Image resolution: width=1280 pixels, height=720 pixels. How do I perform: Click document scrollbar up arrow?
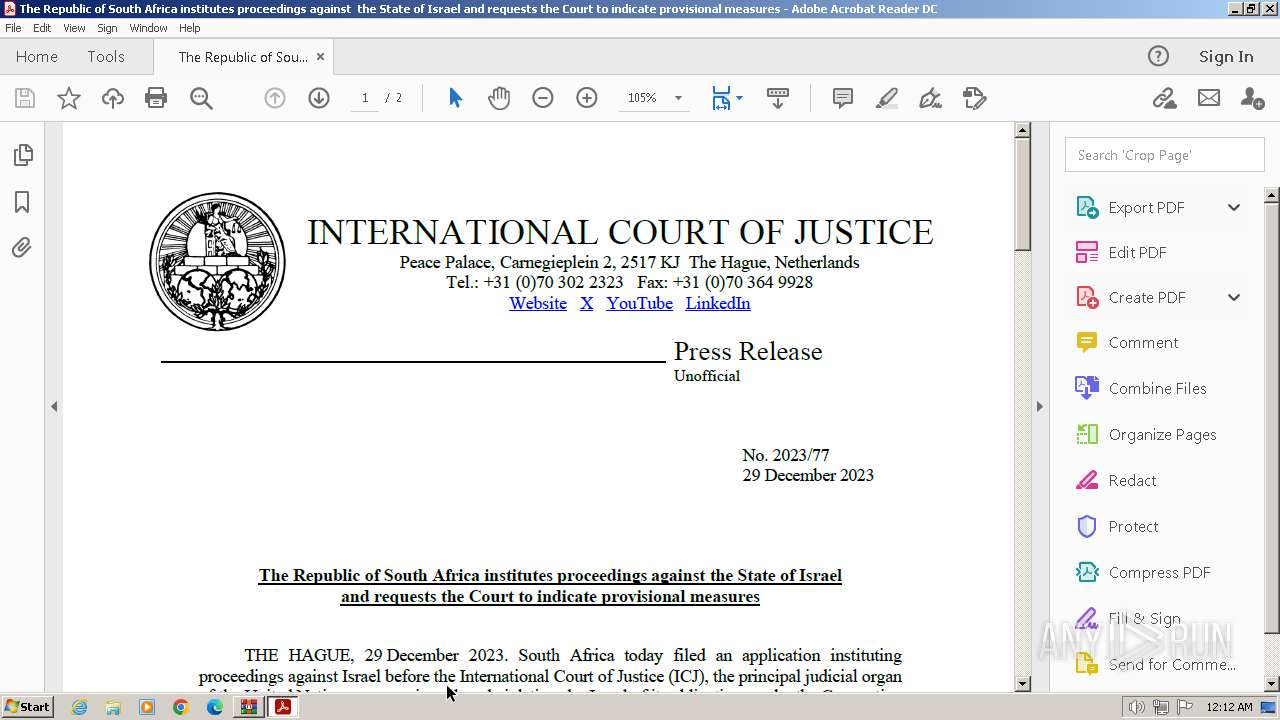pos(1022,130)
